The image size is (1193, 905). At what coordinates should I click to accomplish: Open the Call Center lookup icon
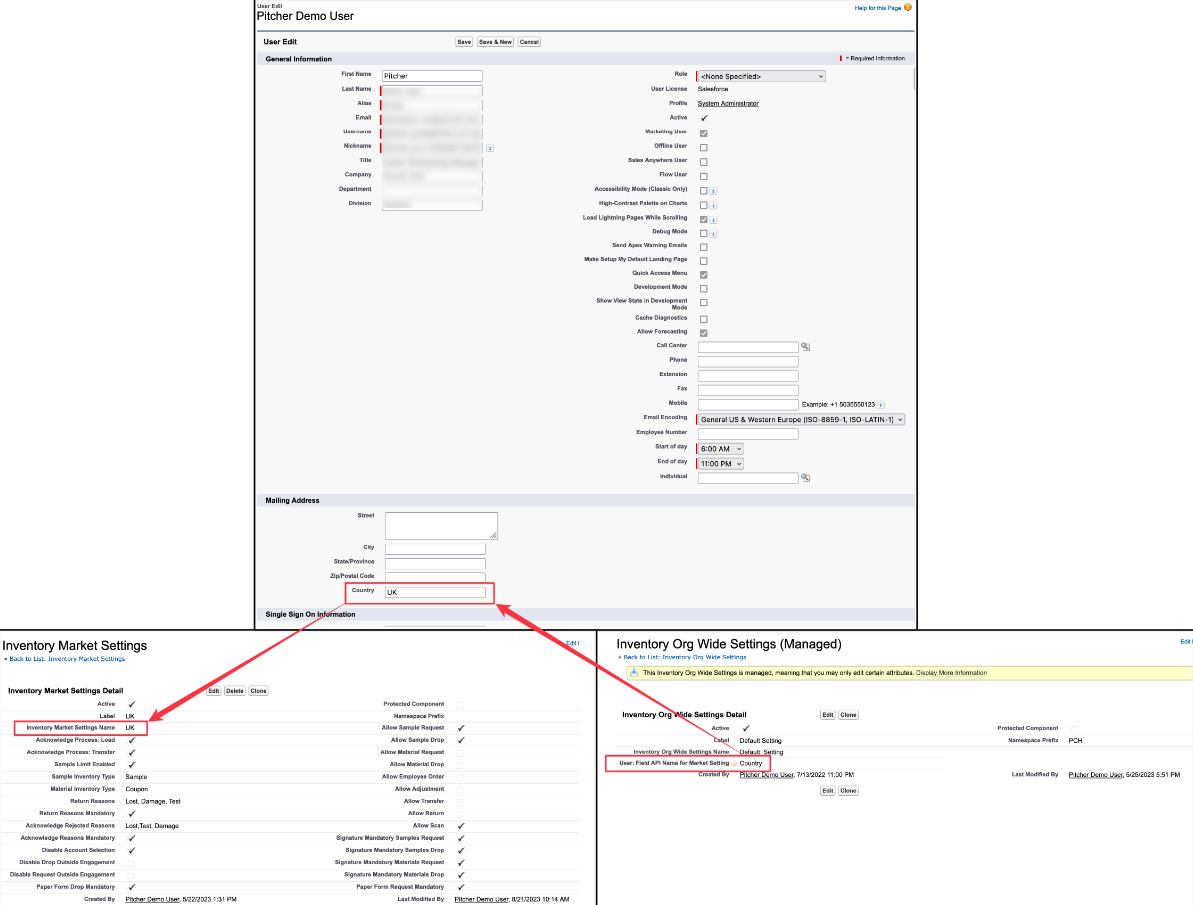point(805,347)
